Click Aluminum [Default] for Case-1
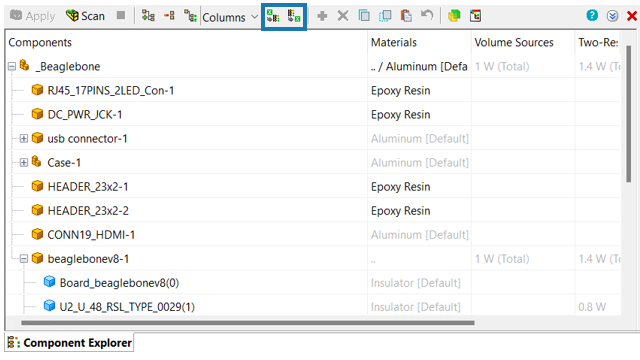640x360 pixels. click(420, 163)
